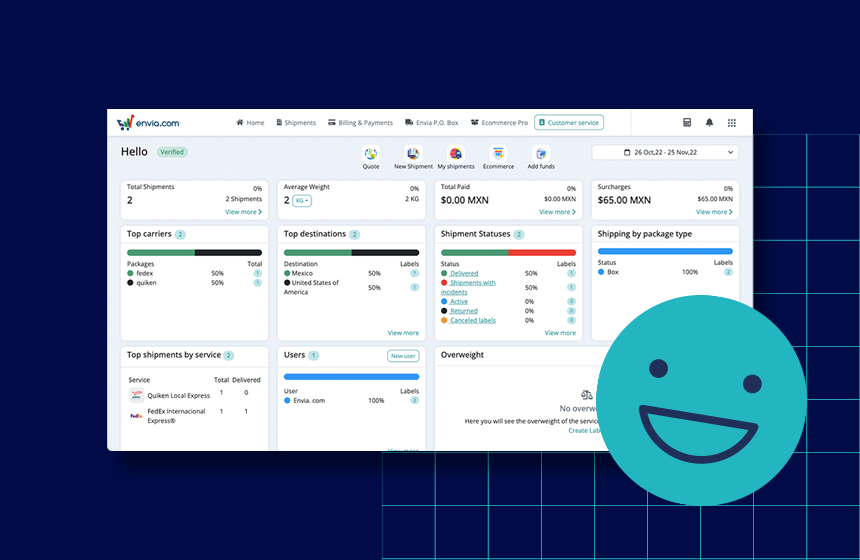860x560 pixels.
Task: Open Shipments with incidents link
Action: pyautogui.click(x=468, y=287)
